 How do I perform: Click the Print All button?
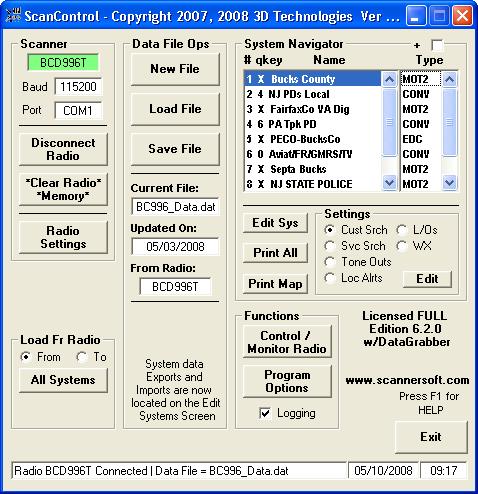coord(275,253)
